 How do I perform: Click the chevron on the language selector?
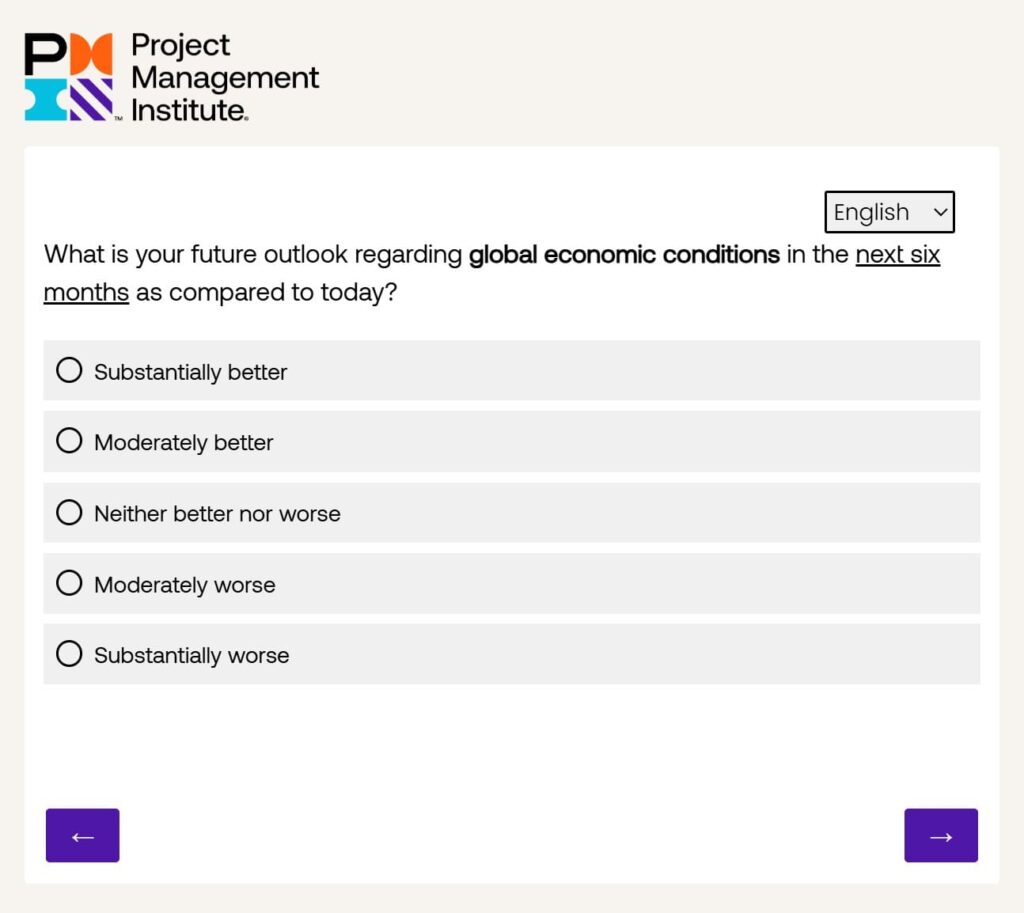[939, 212]
